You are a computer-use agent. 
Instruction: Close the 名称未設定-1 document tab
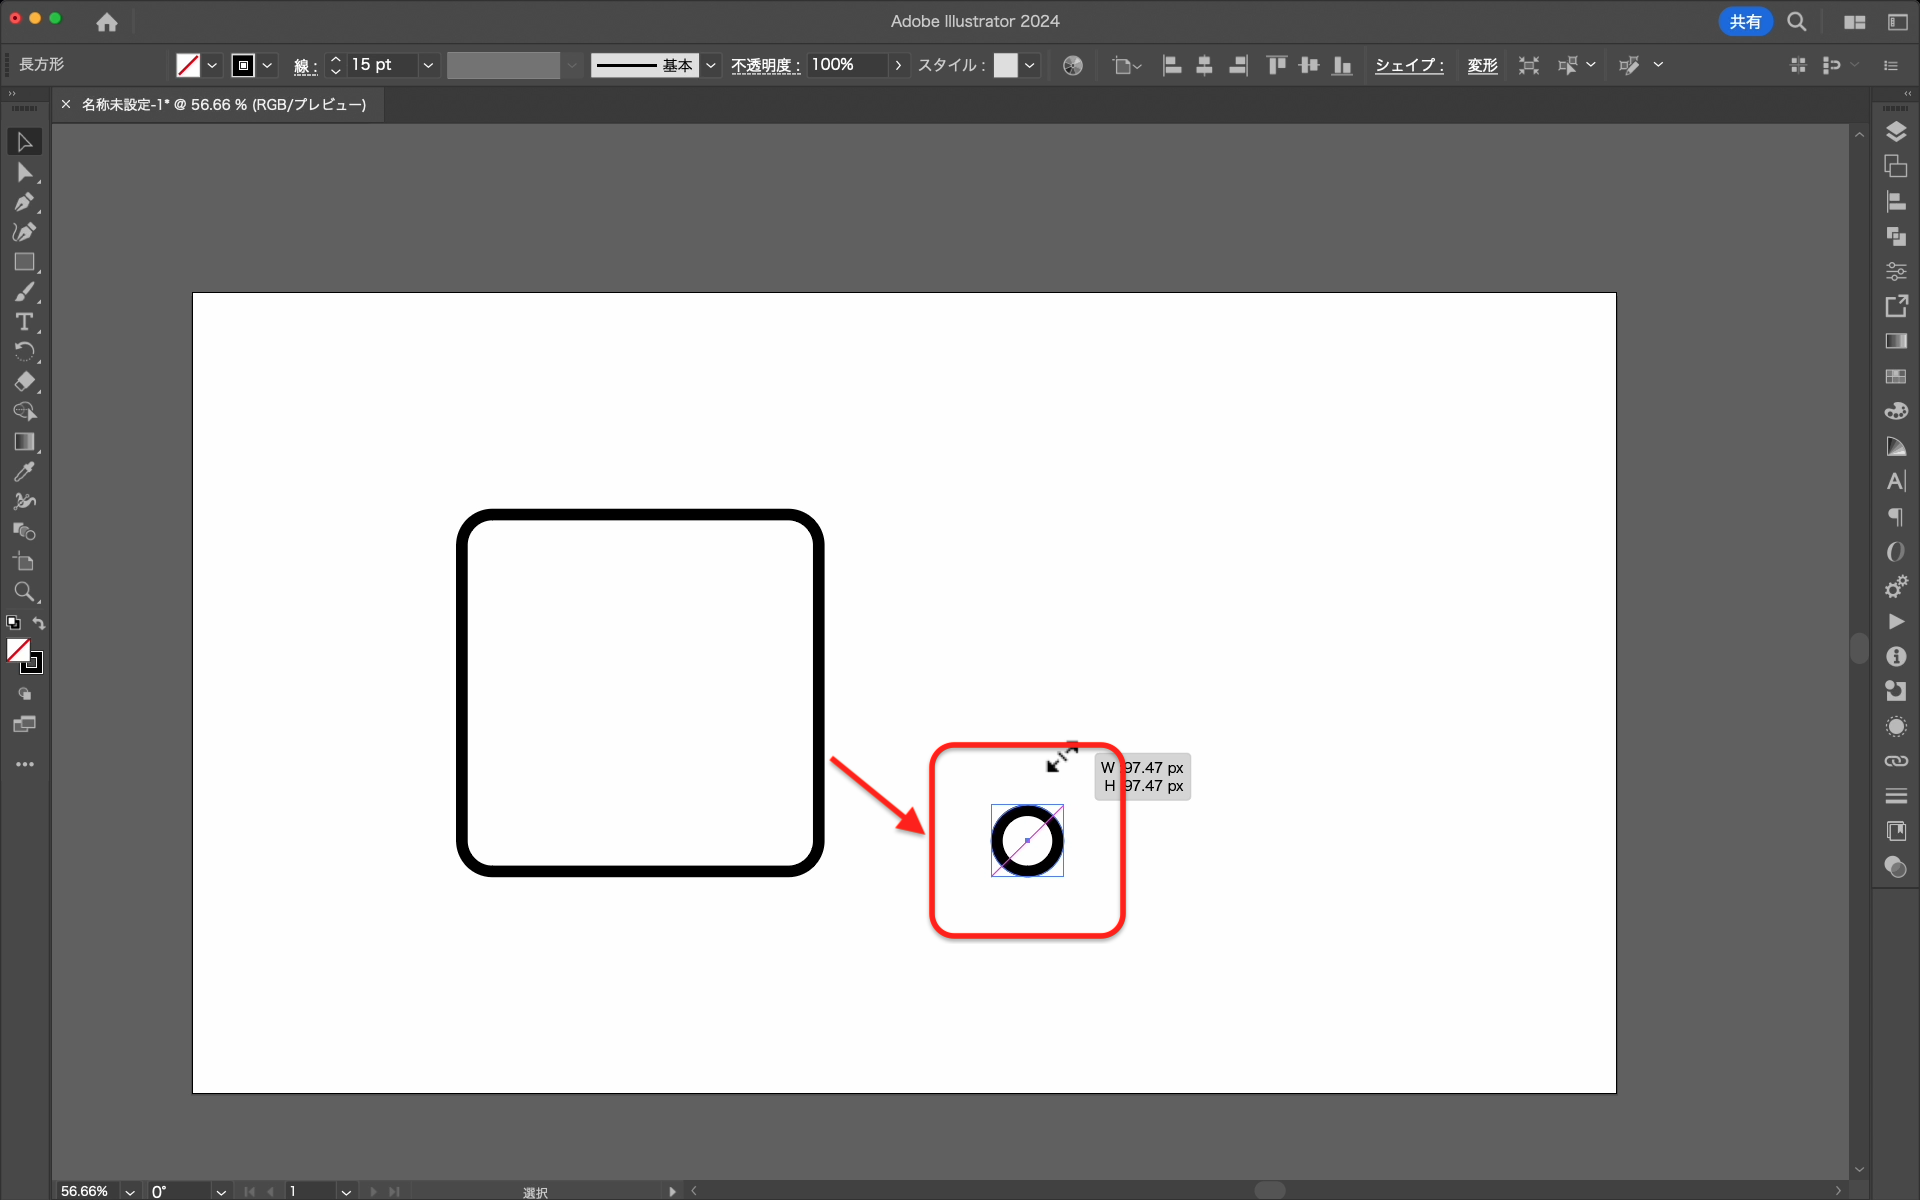pos(66,104)
